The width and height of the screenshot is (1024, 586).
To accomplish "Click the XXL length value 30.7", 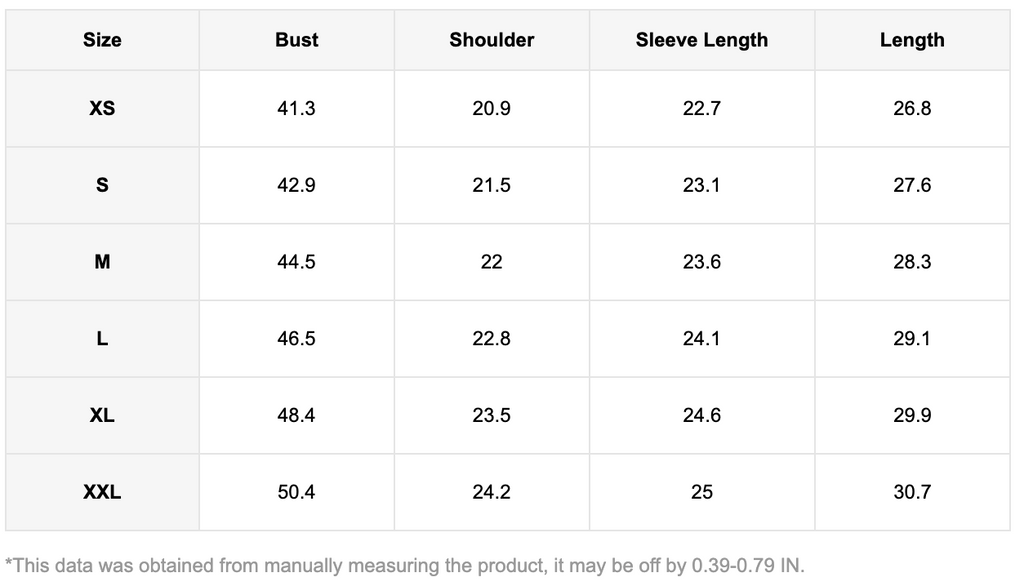I will click(x=911, y=492).
